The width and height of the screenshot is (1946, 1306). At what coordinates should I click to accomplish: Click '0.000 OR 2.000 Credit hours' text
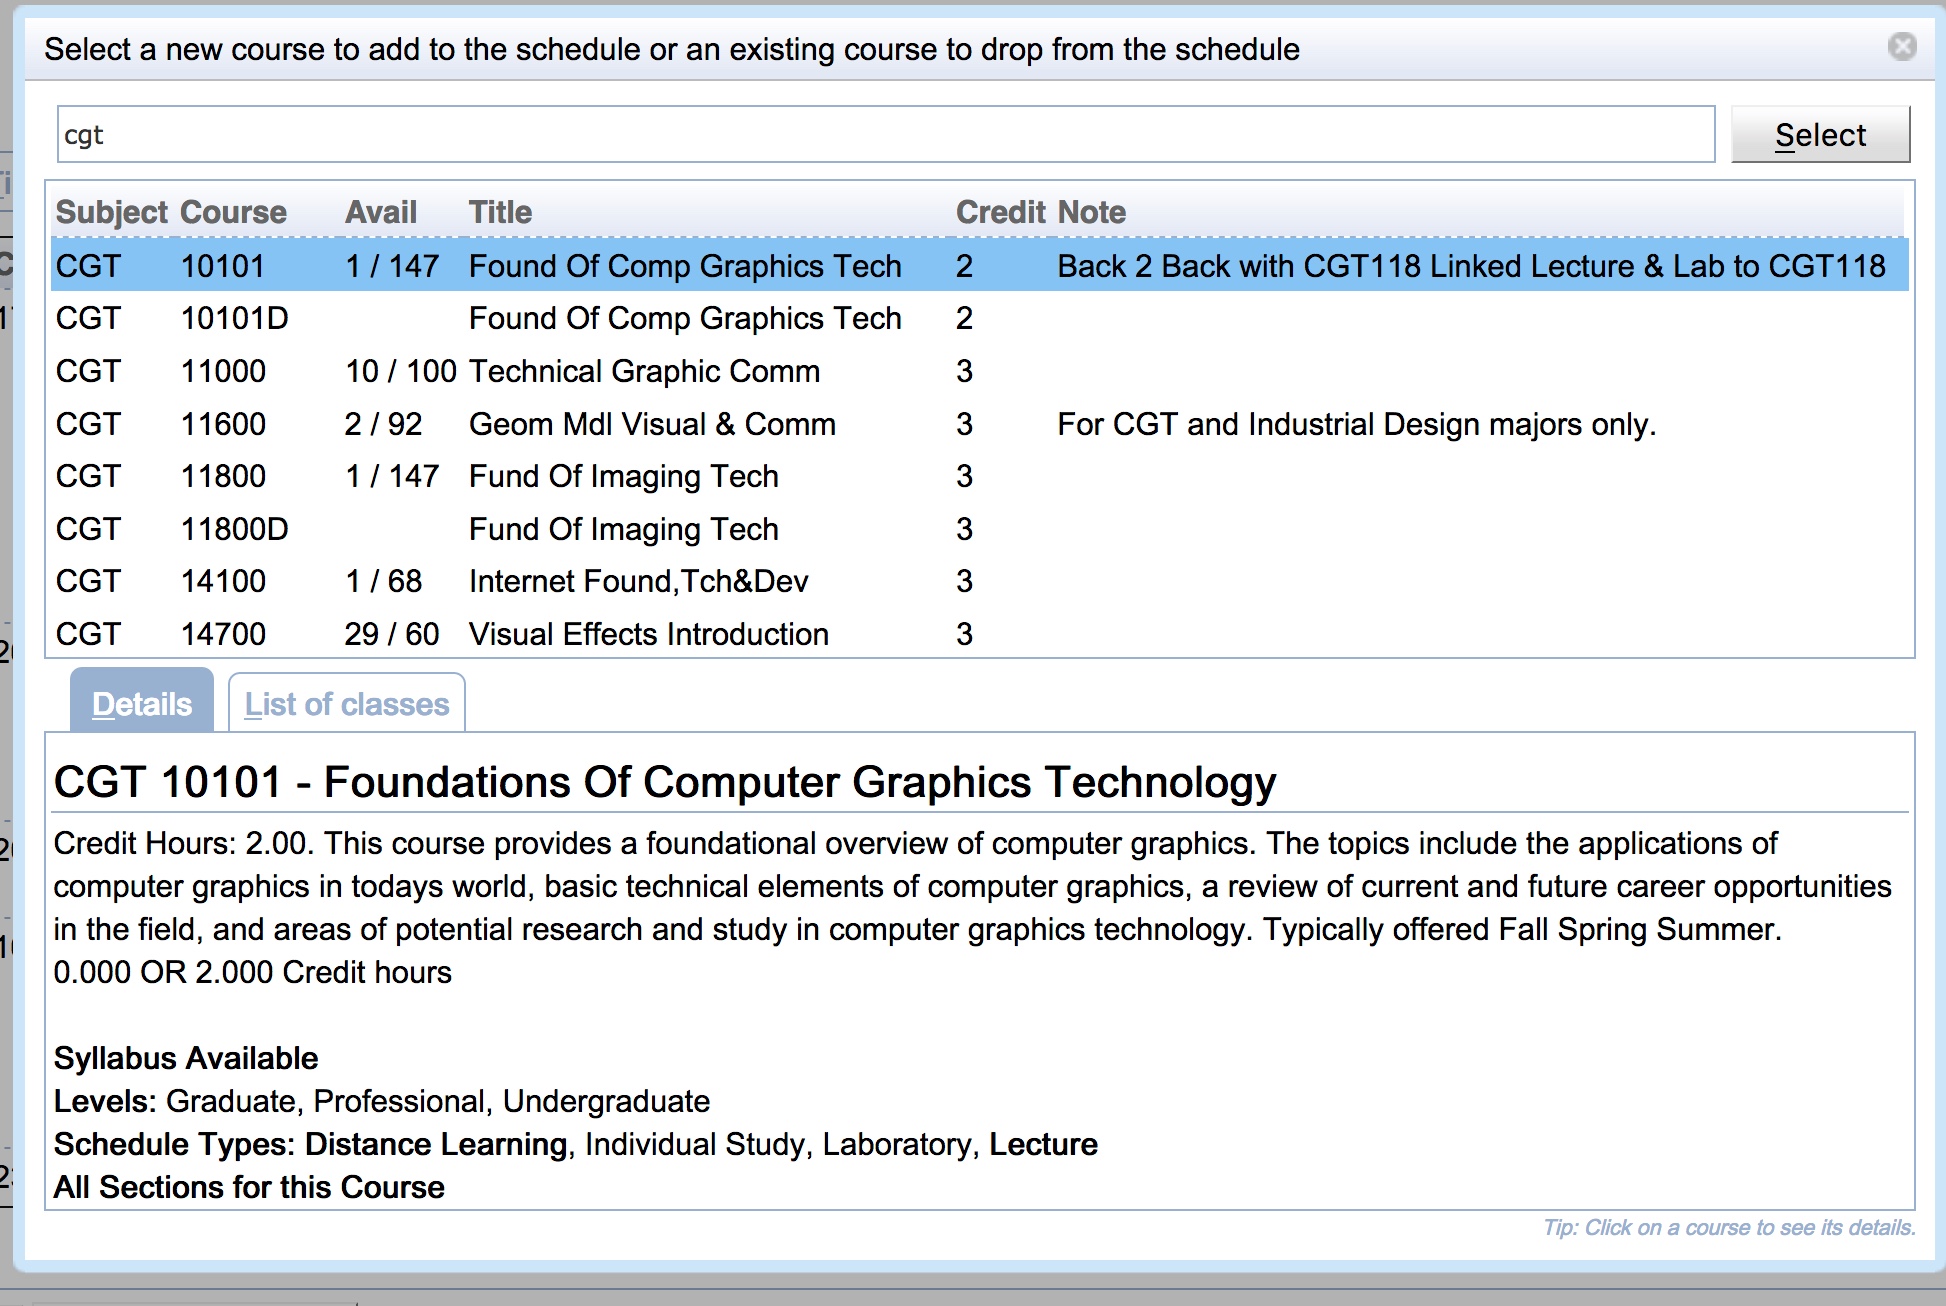point(252,972)
